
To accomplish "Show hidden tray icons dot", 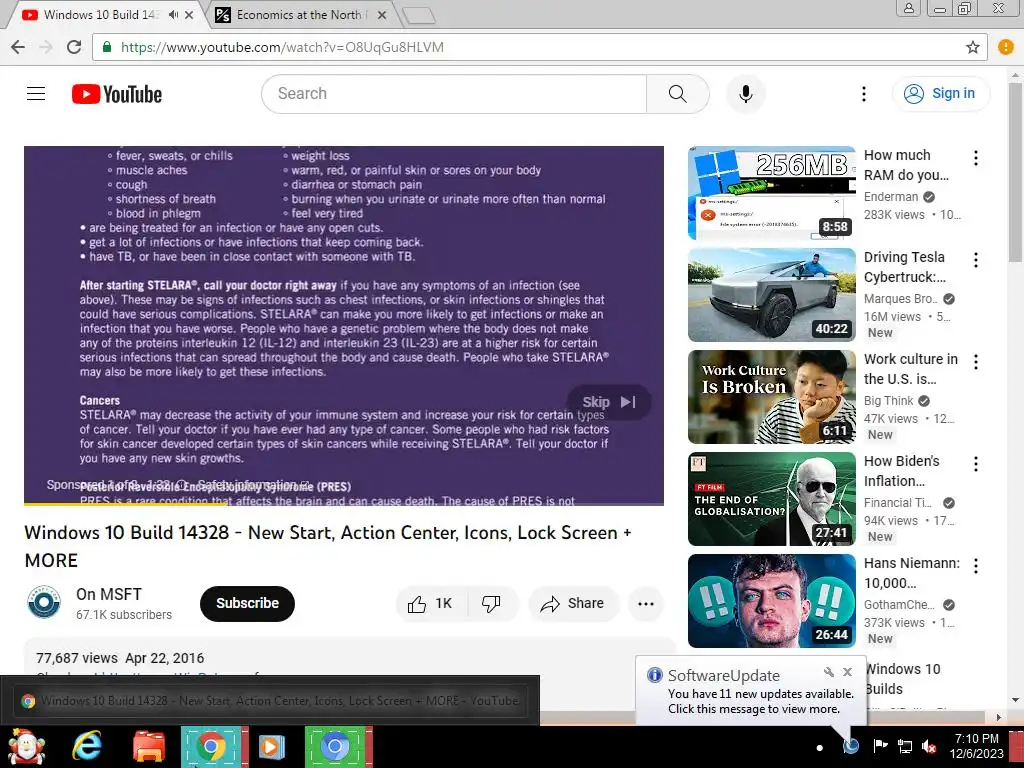I will click(820, 747).
